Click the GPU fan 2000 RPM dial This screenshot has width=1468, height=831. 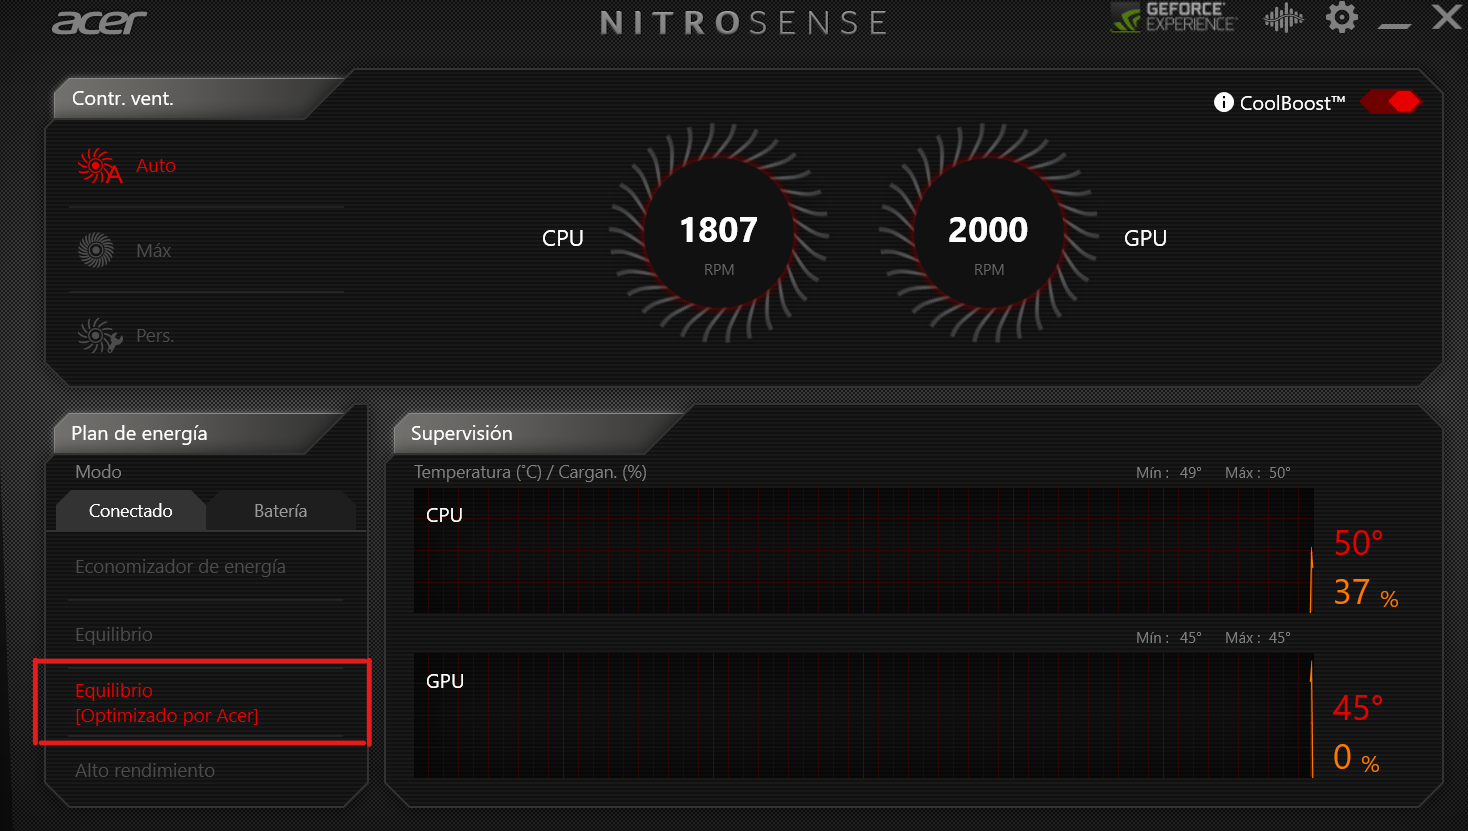(x=988, y=233)
